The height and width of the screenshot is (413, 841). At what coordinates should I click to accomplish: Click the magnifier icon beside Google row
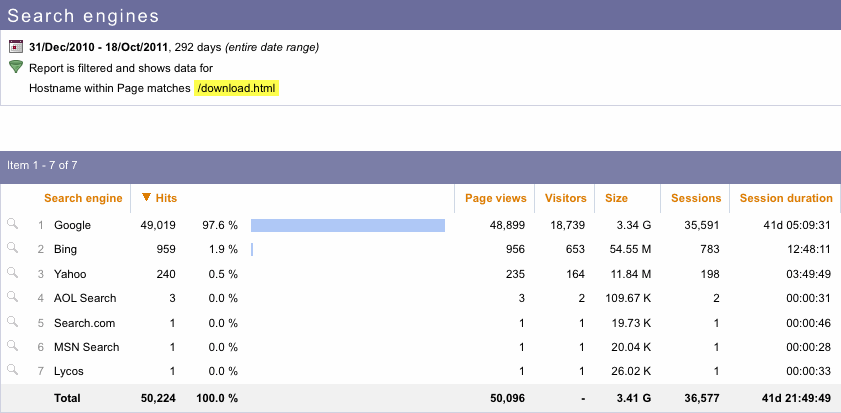[12, 225]
